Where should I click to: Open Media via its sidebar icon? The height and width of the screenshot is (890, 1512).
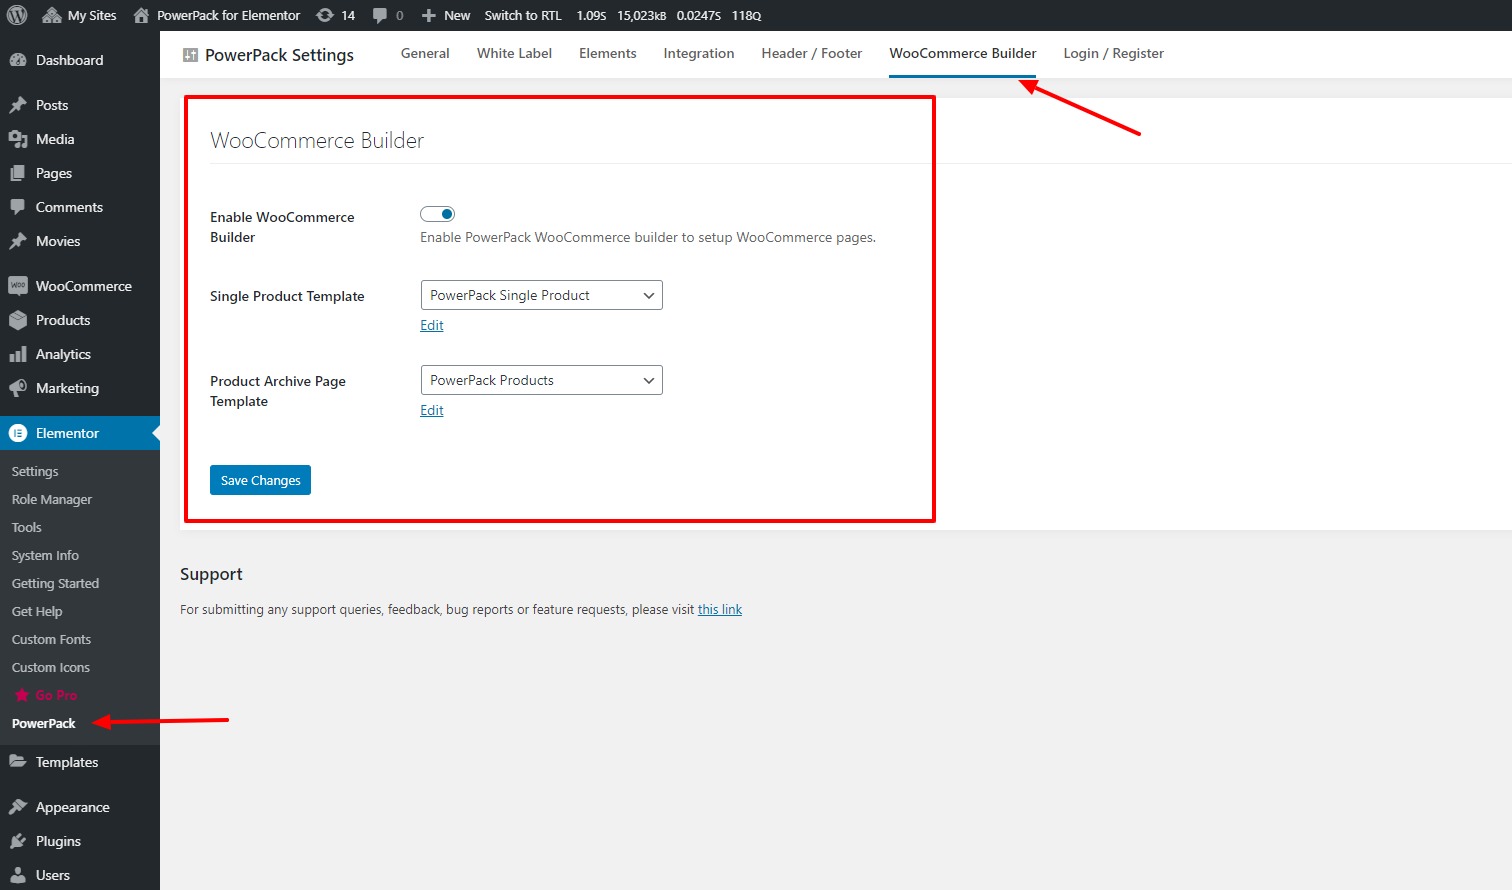19,139
